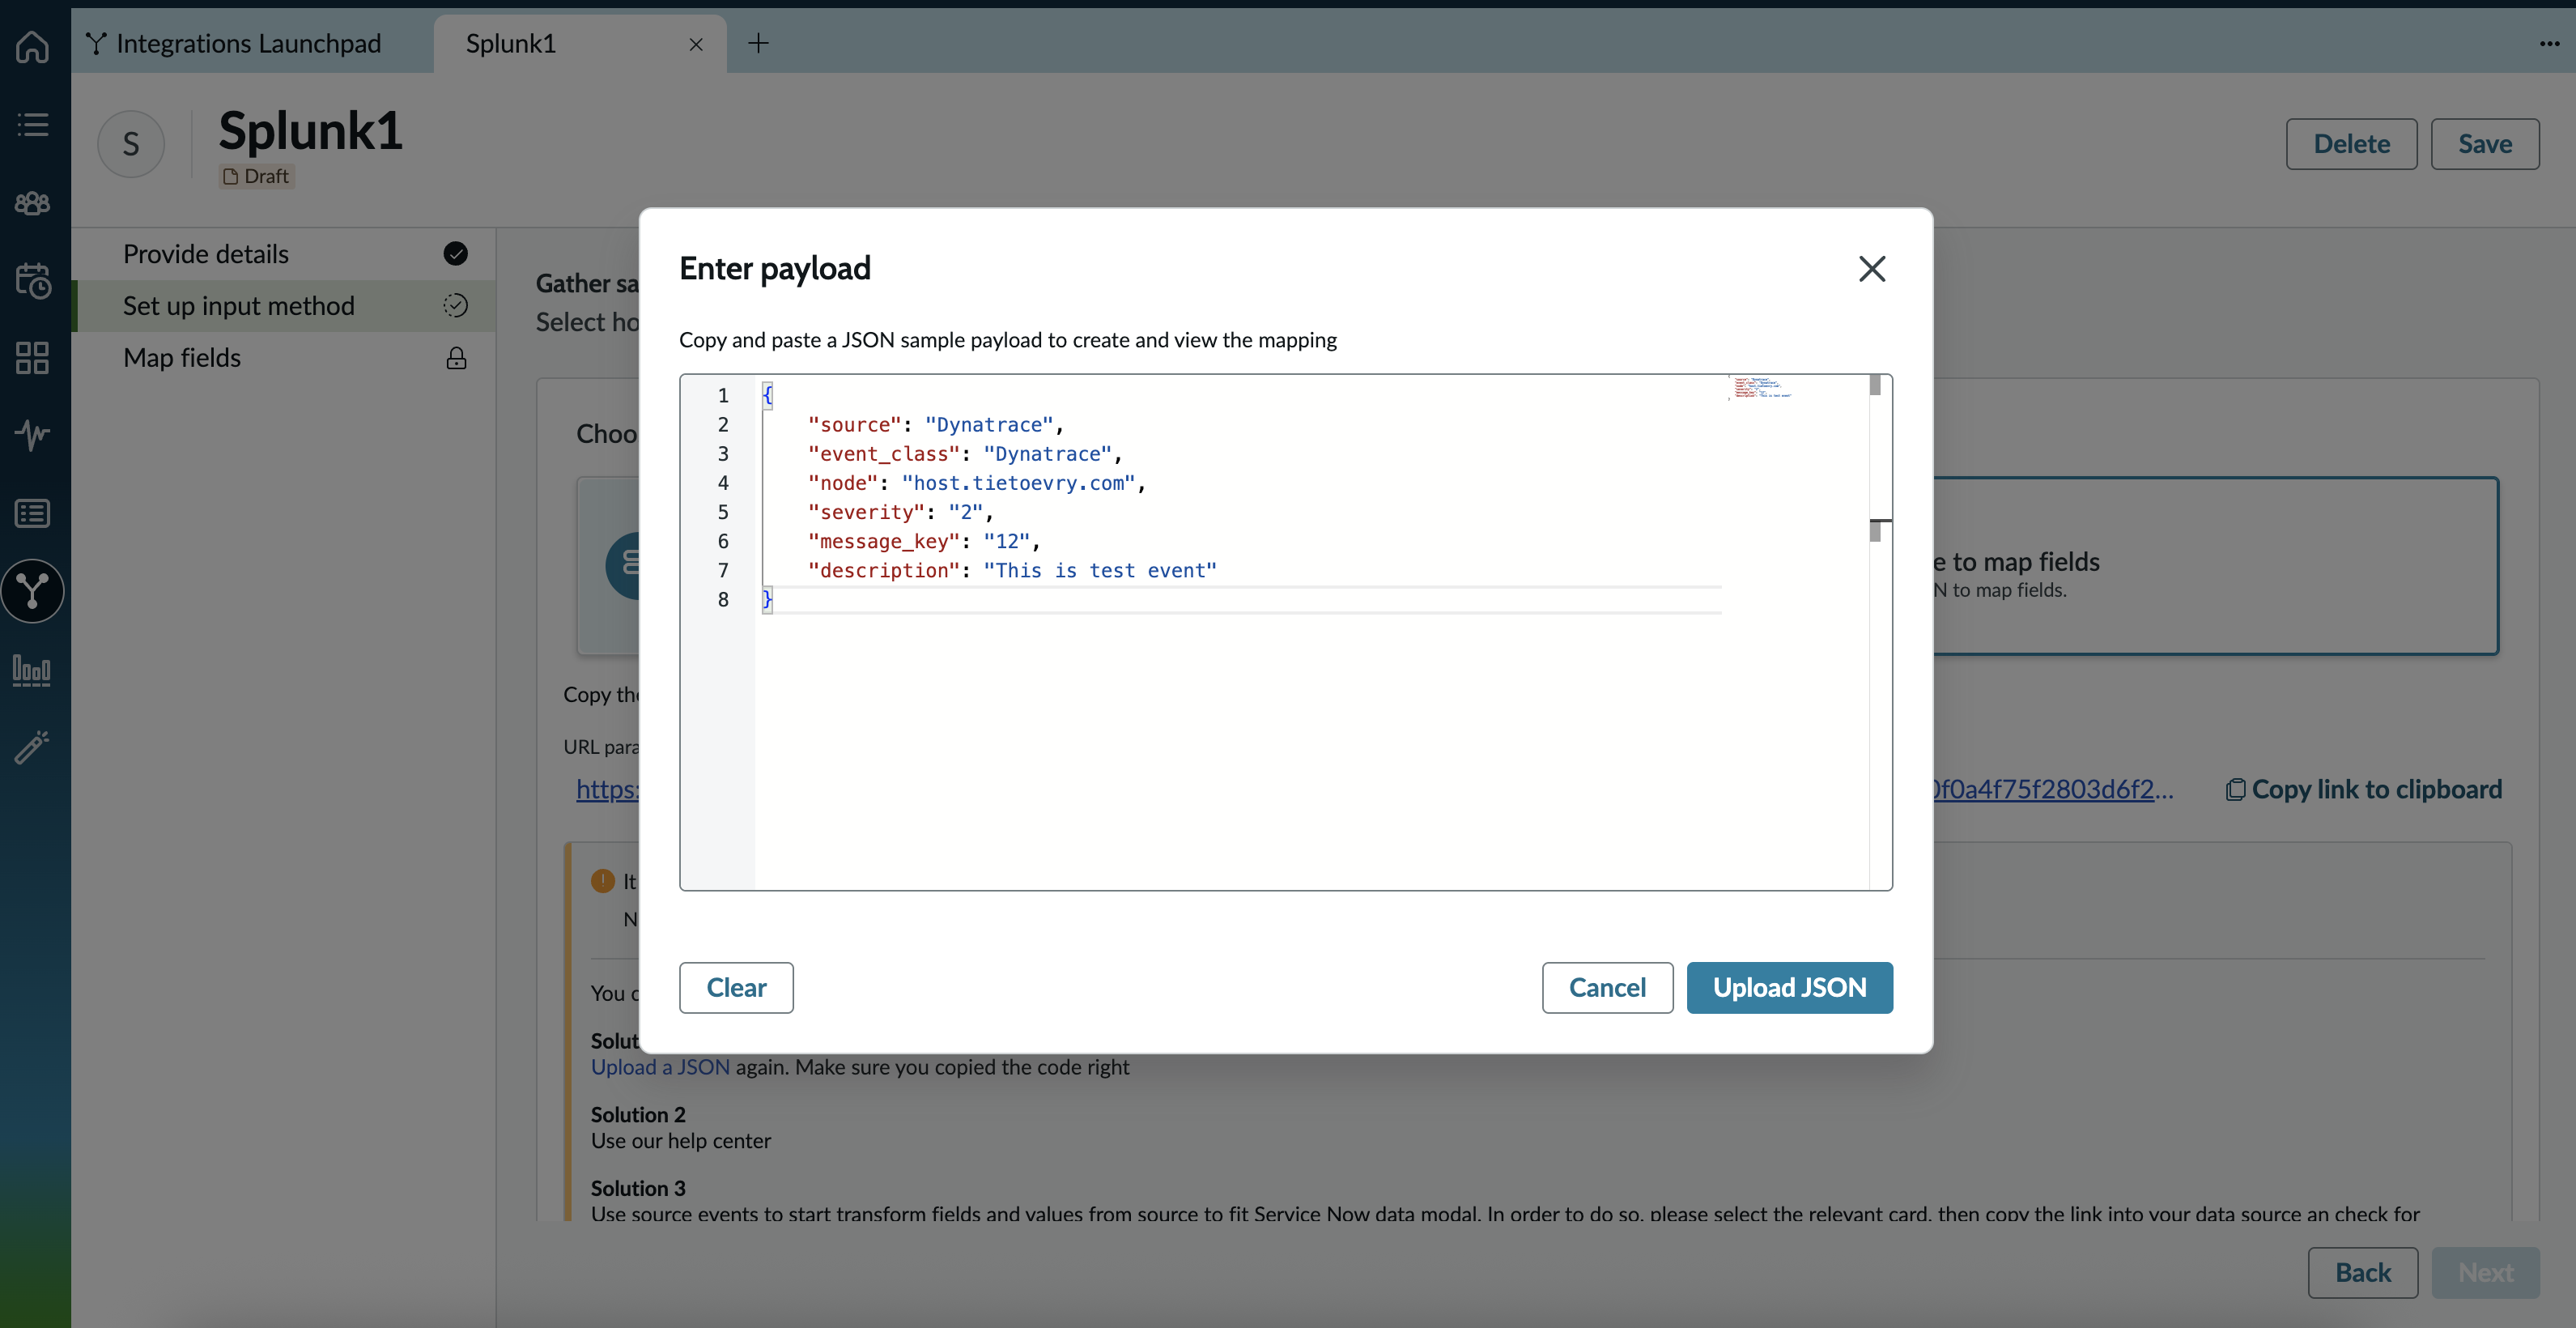Viewport: 2576px width, 1328px height.
Task: Open the dashboard grid icon in sidebar
Action: pos(33,357)
